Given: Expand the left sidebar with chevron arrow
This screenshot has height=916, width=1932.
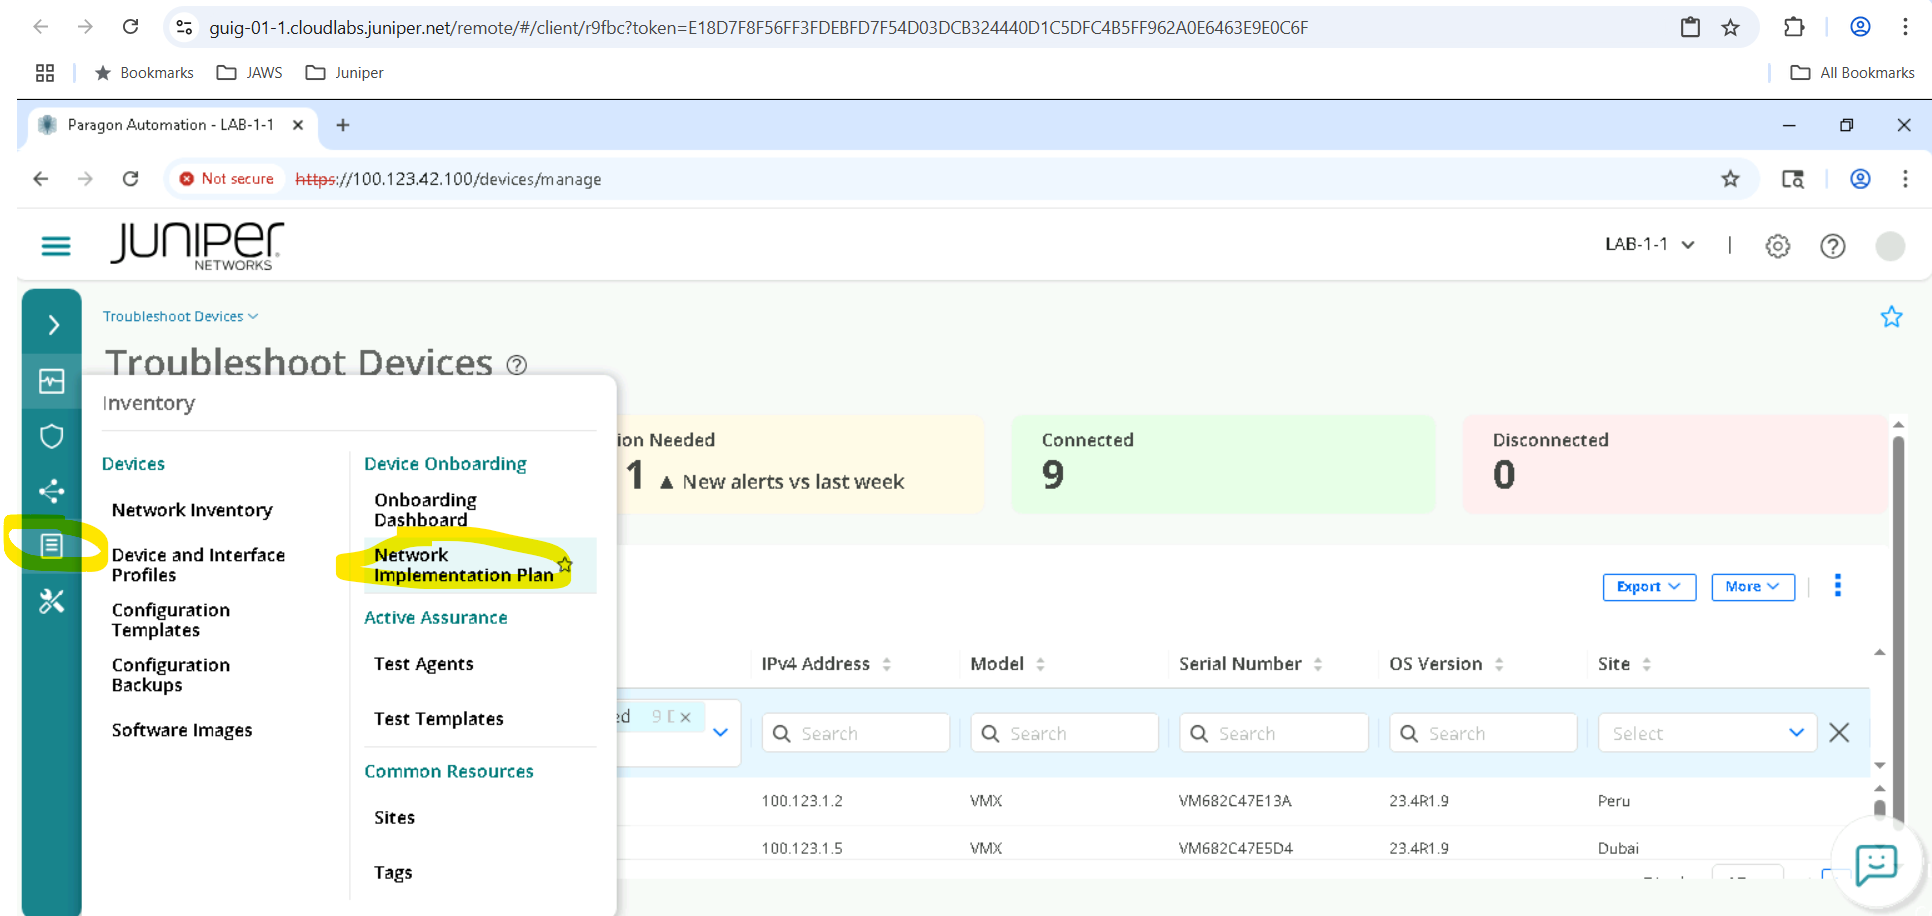Looking at the screenshot, I should click(x=53, y=325).
